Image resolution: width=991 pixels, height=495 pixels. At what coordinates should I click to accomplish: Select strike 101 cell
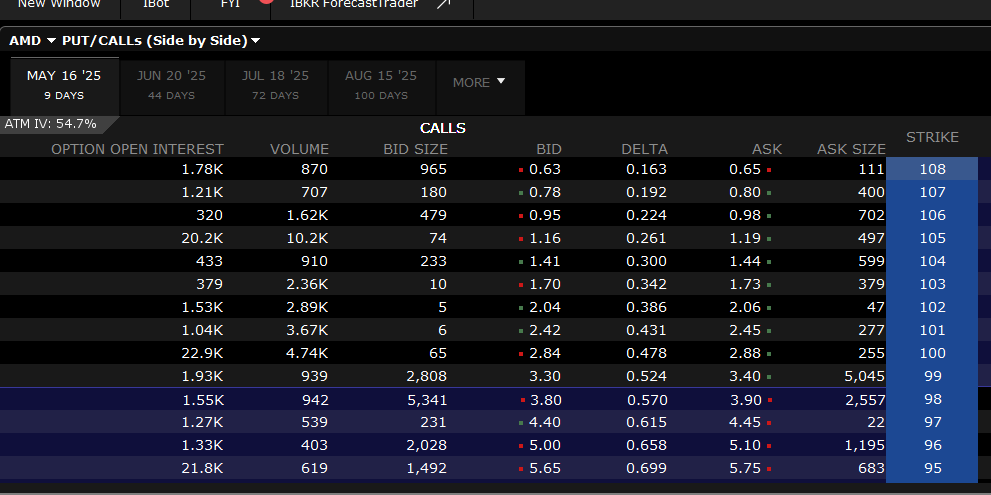(x=932, y=330)
